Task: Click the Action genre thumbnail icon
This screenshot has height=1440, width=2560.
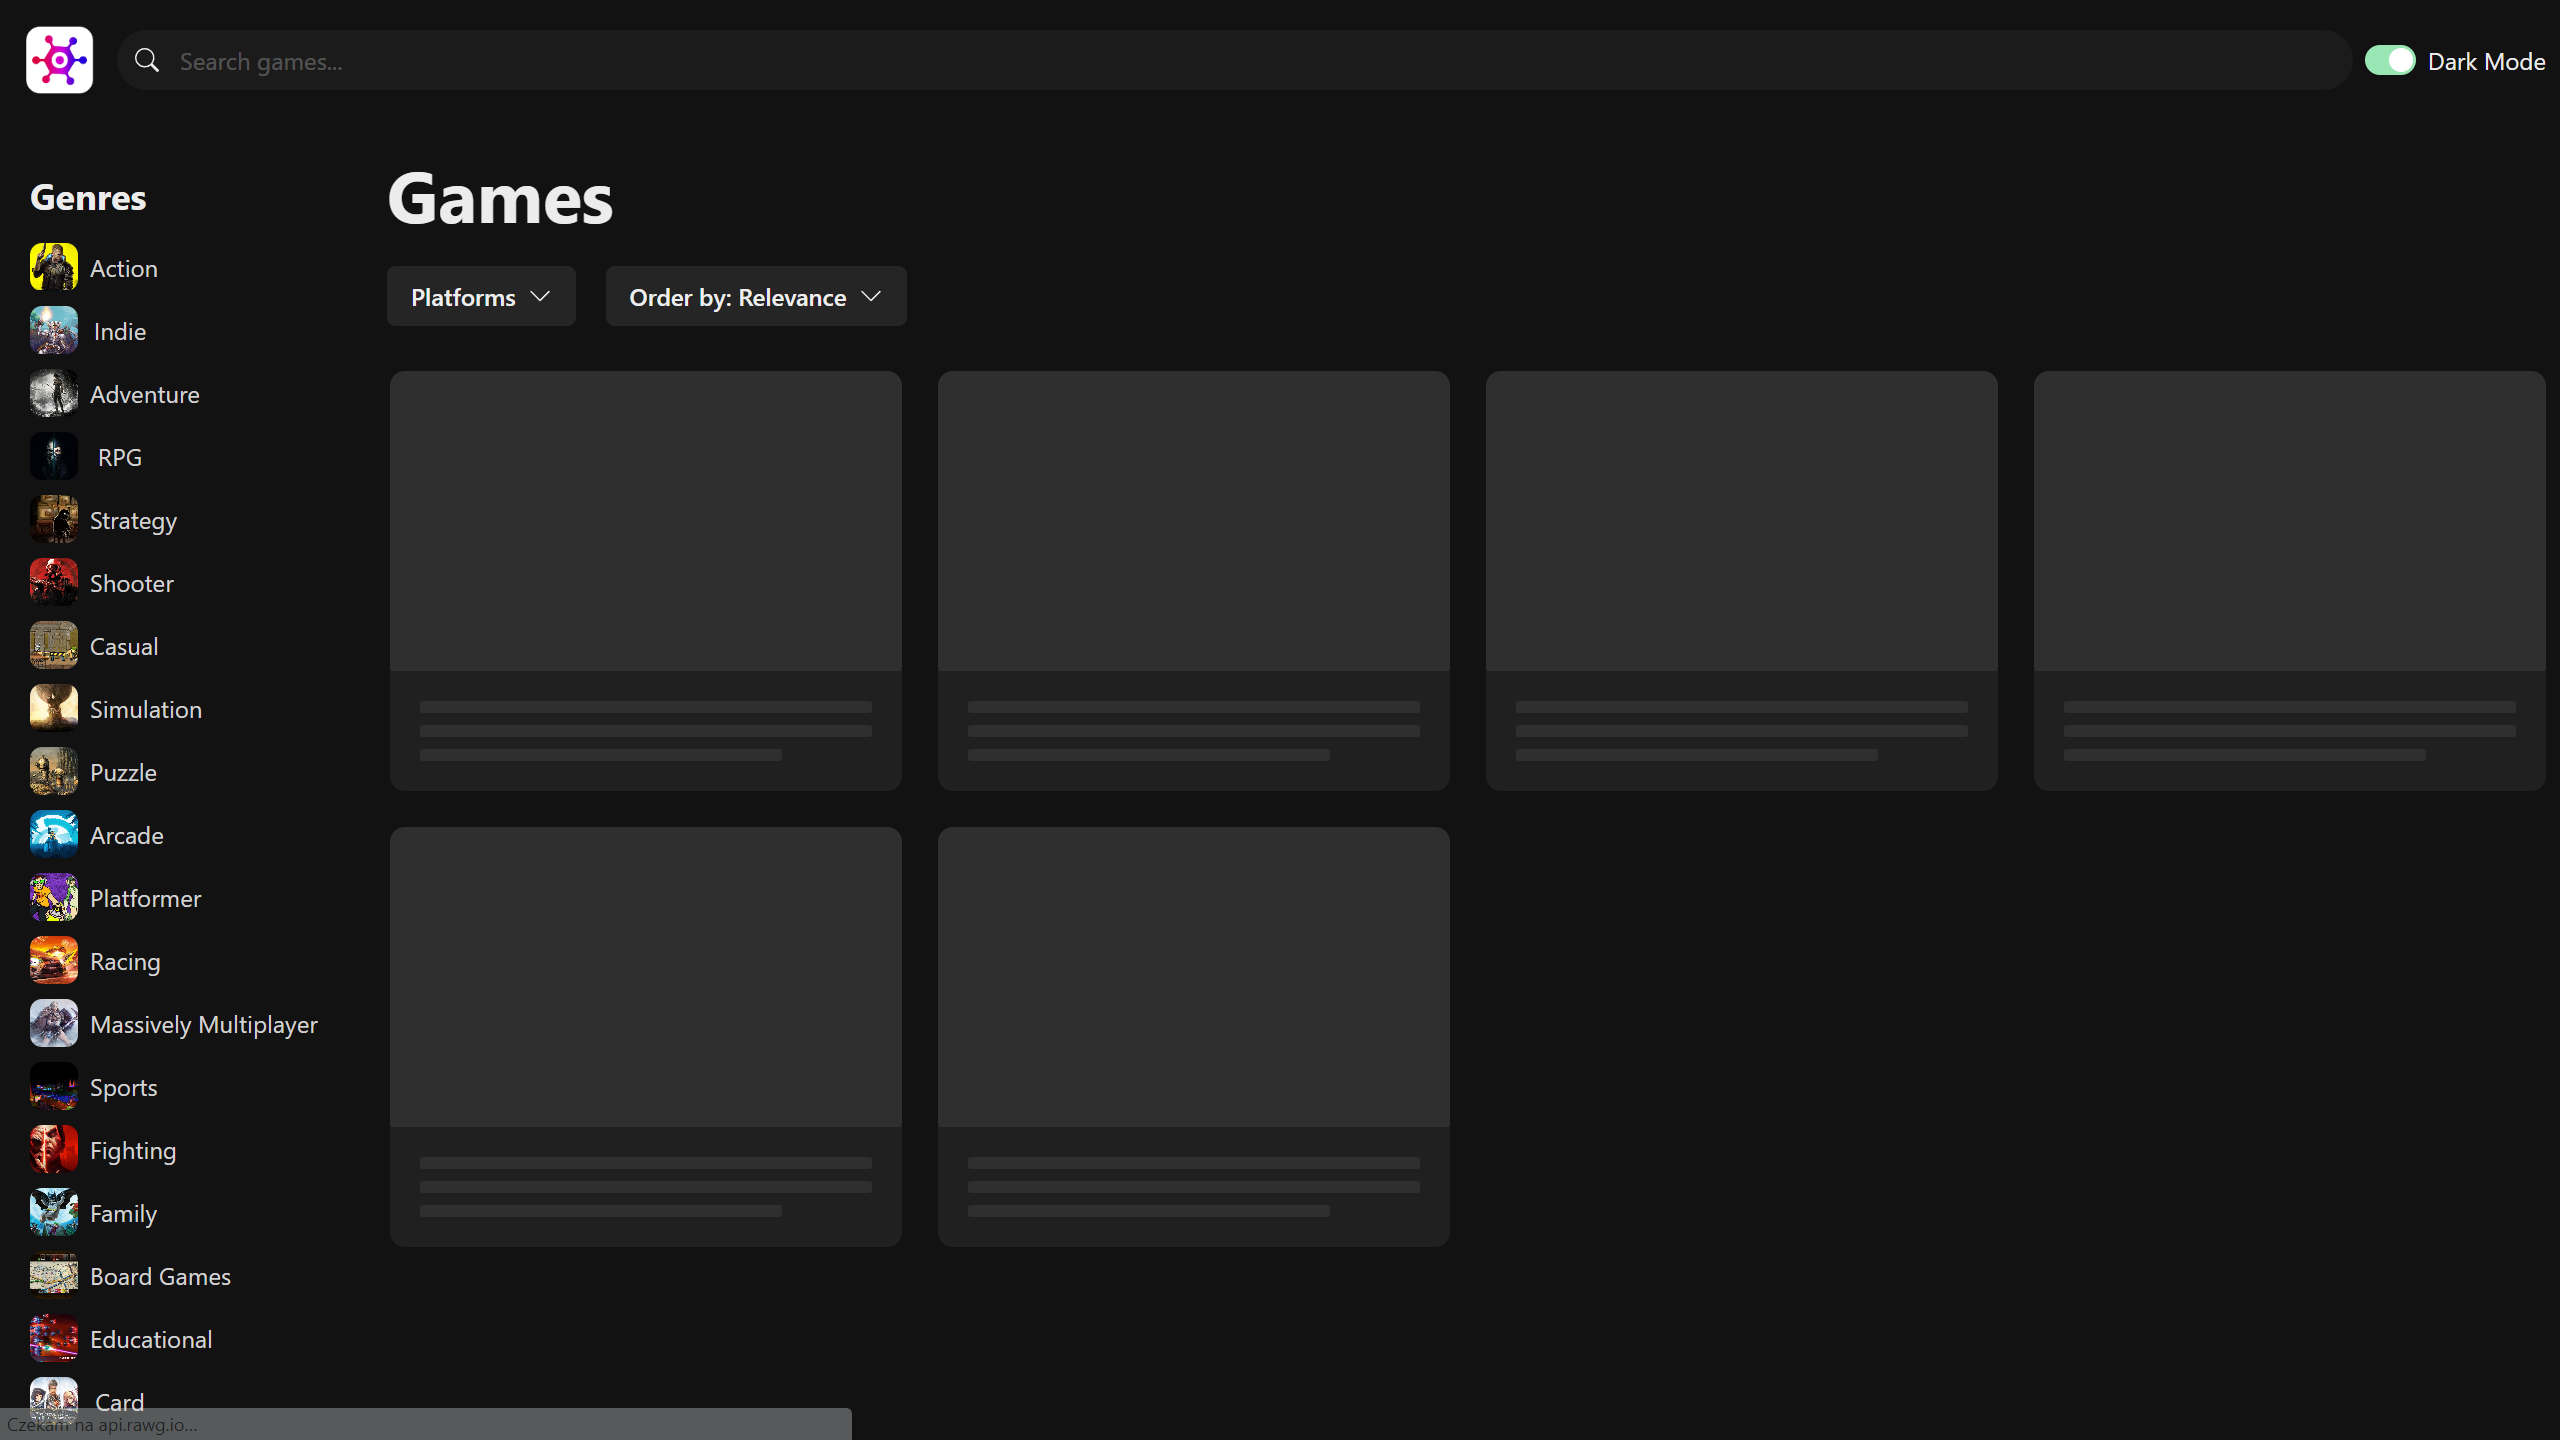Action: point(53,267)
